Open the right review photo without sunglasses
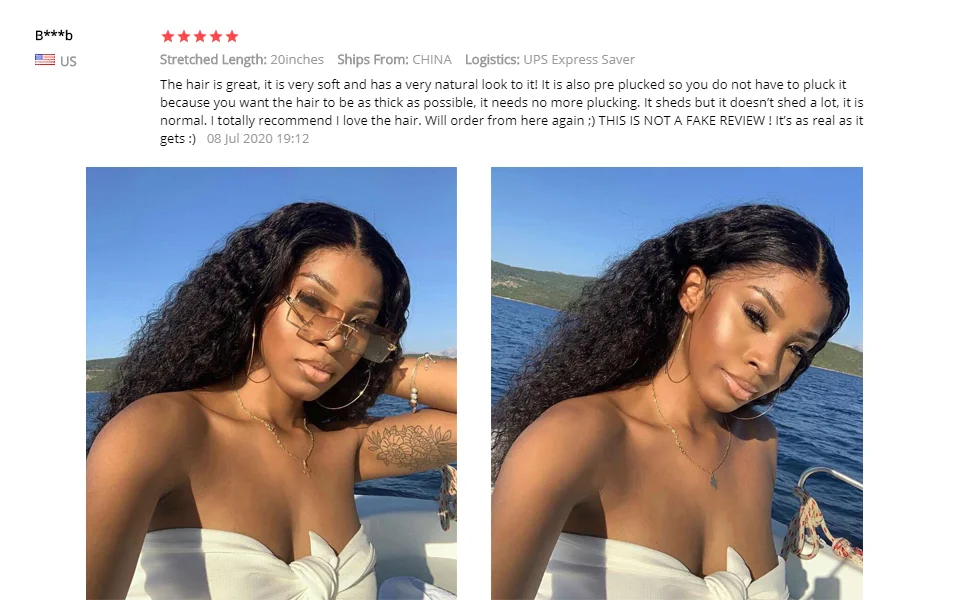The image size is (960, 600). [x=677, y=383]
